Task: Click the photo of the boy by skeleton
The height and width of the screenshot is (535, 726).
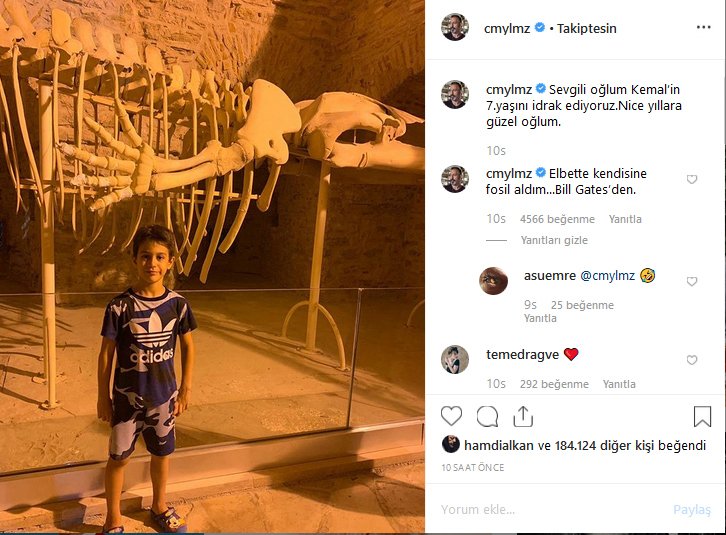Action: pyautogui.click(x=212, y=267)
